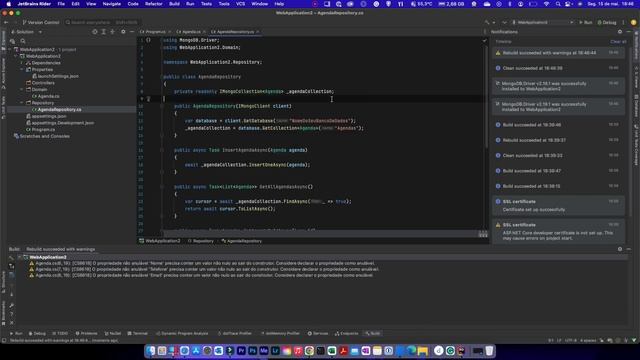Click the editor vertical scrollbar
The width and height of the screenshot is (640, 360).
[486, 98]
